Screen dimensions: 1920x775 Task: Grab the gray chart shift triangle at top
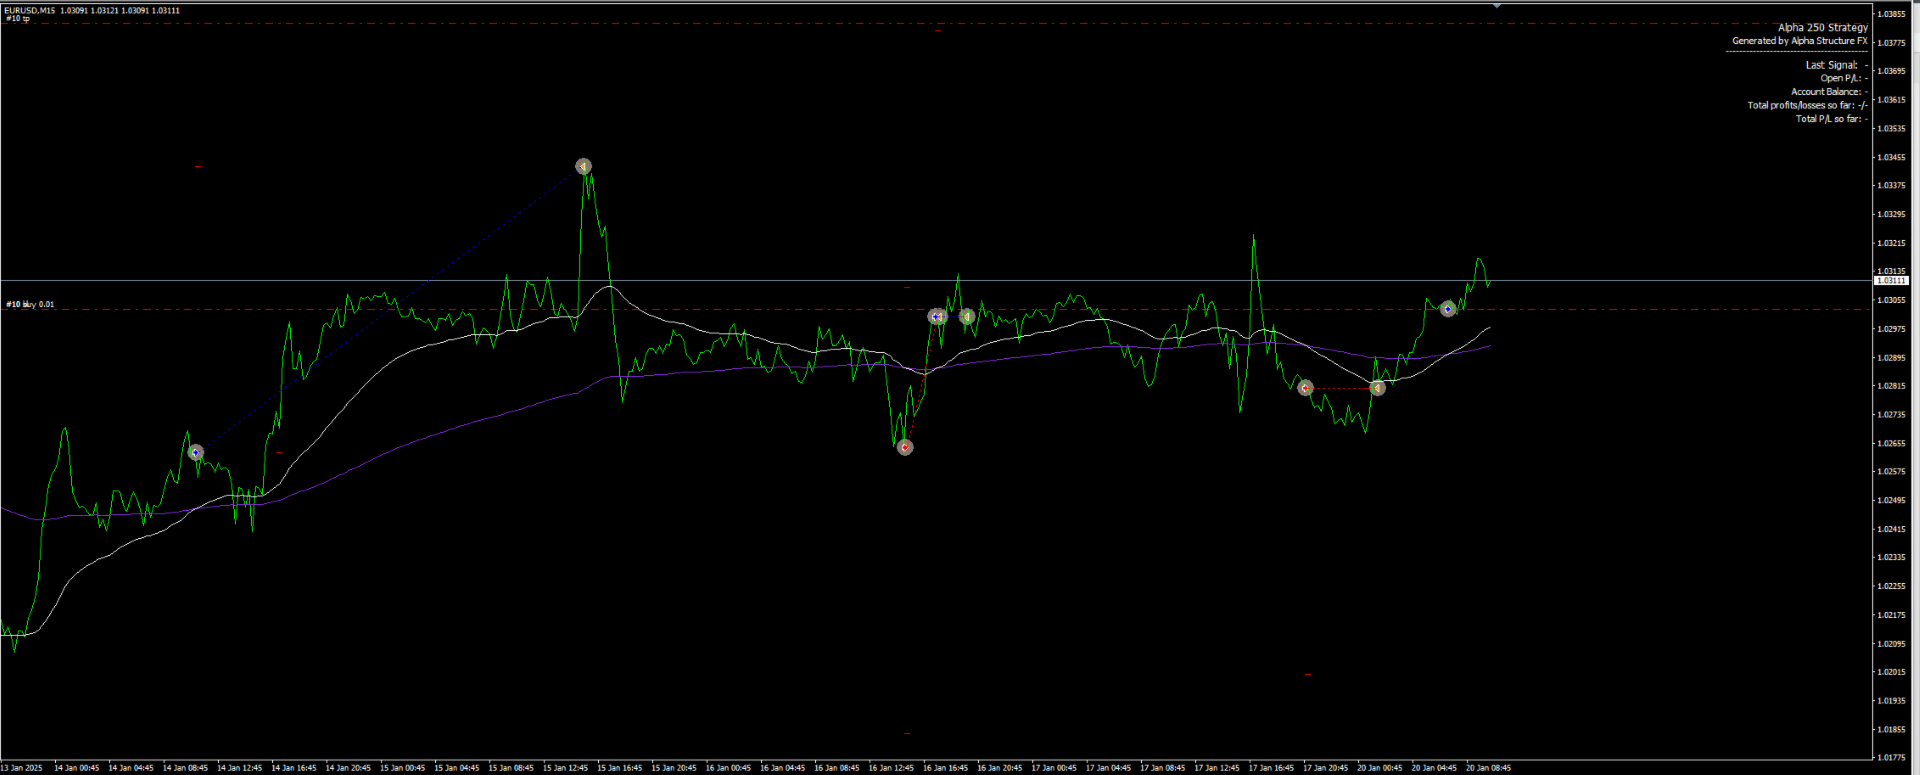1497,5
